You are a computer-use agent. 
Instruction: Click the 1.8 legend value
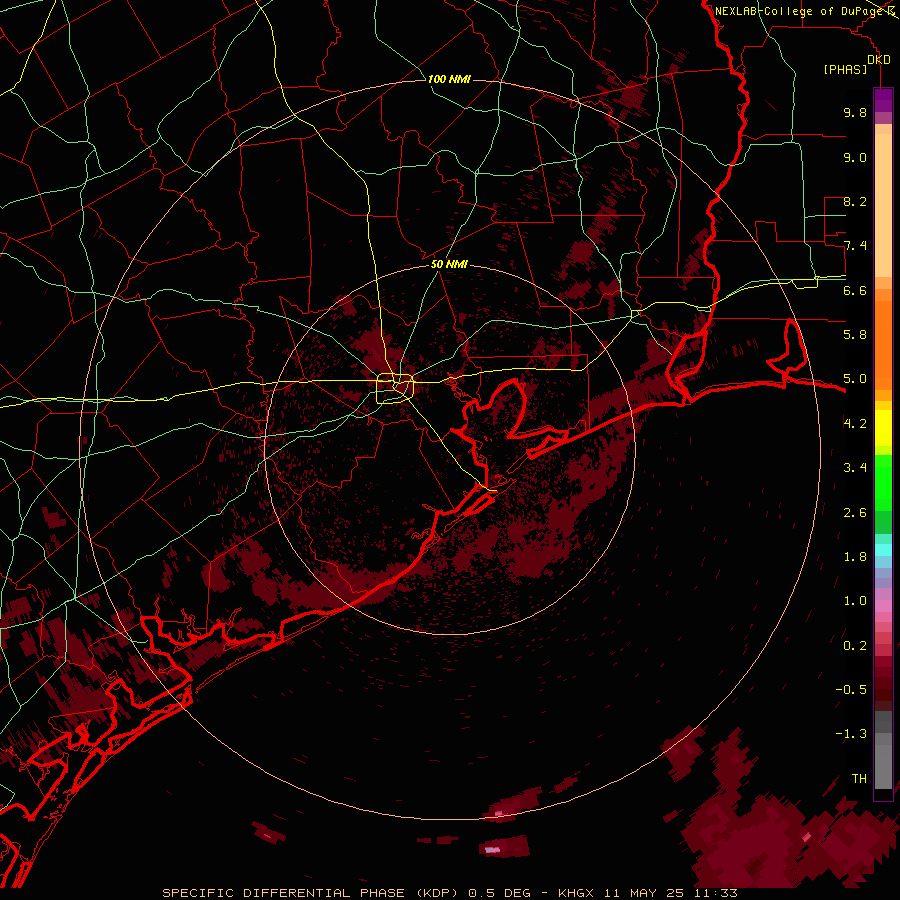pyautogui.click(x=855, y=557)
